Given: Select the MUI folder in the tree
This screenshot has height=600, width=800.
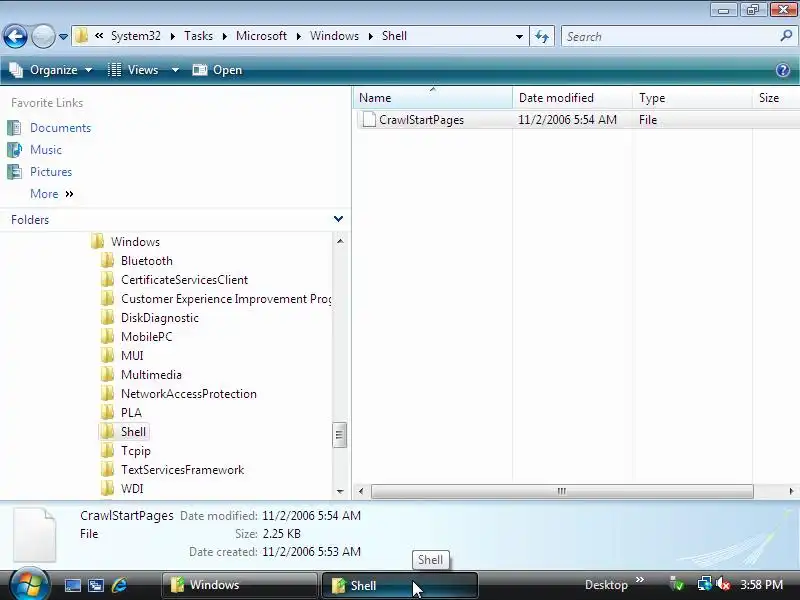Looking at the screenshot, I should click(132, 356).
